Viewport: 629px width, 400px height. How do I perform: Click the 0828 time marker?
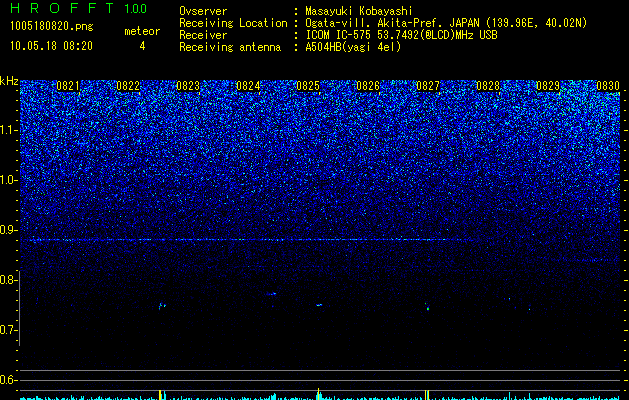point(488,86)
